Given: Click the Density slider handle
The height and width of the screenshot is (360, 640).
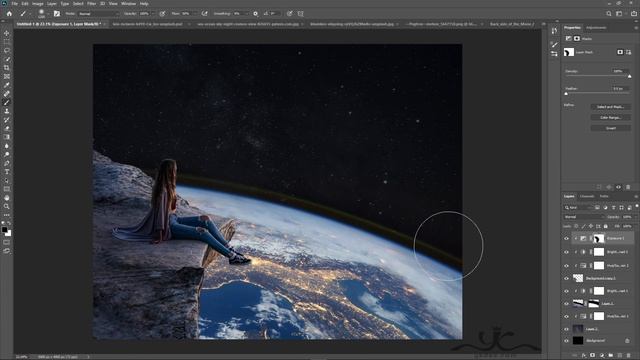Looking at the screenshot, I should [629, 76].
